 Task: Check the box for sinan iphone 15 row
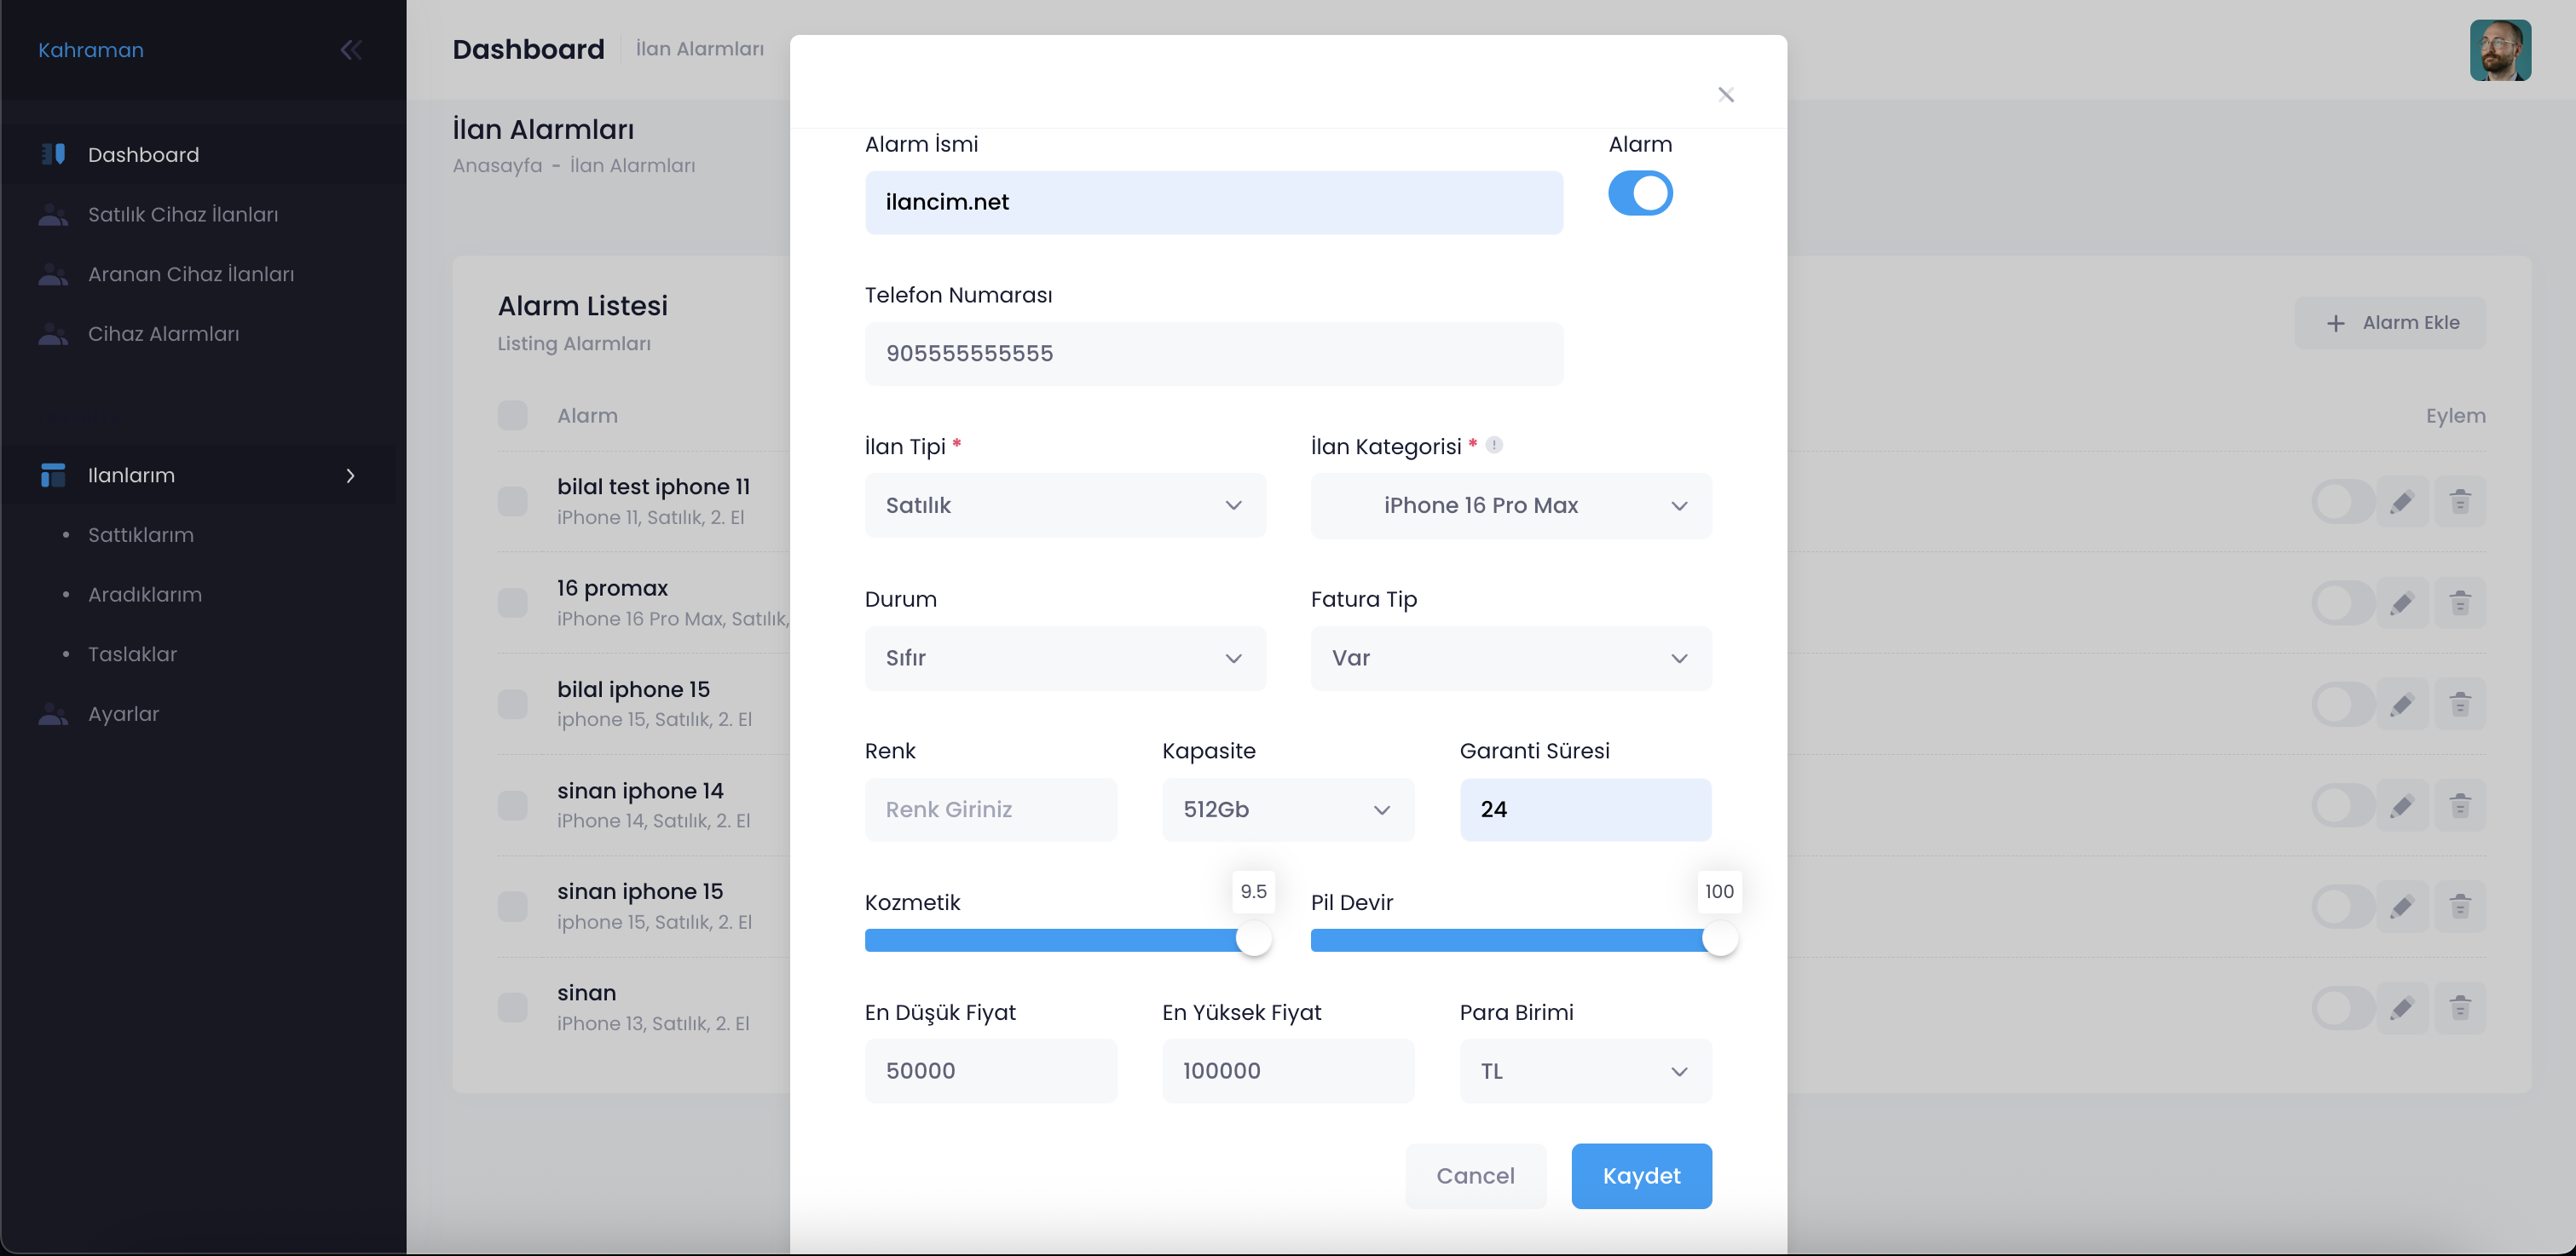(x=513, y=906)
